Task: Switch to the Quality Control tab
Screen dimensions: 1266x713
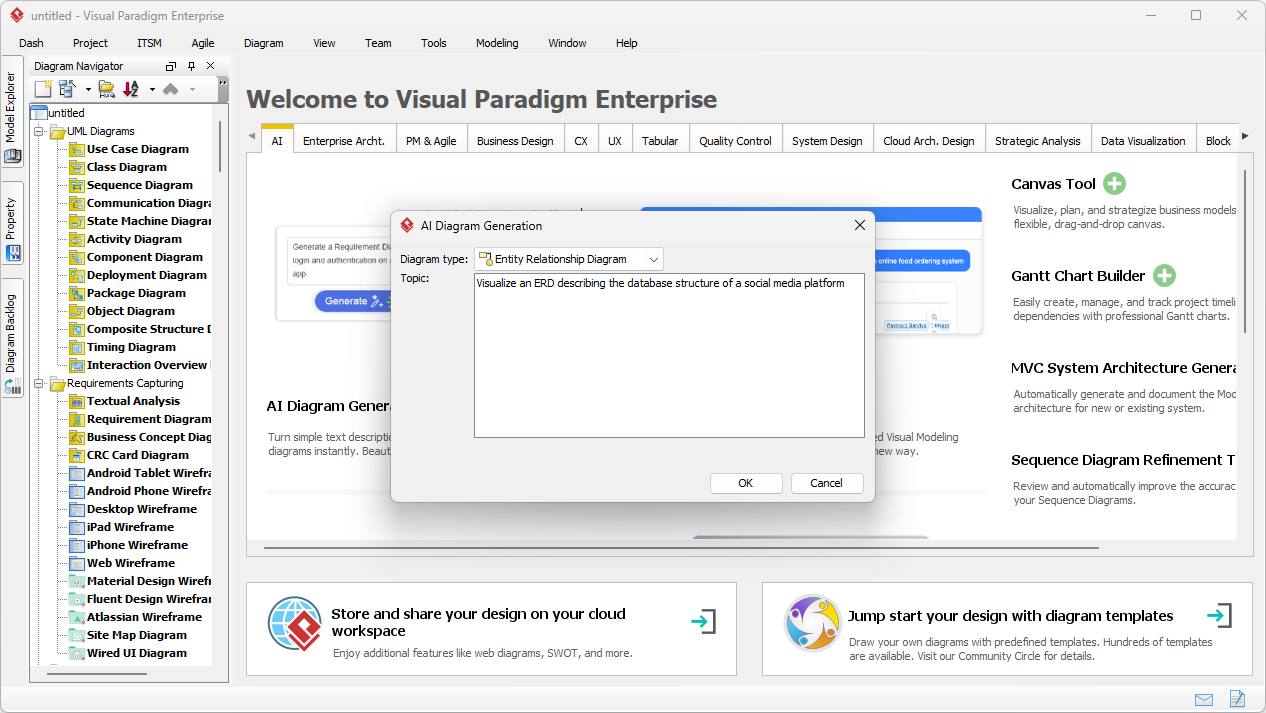Action: pos(735,139)
